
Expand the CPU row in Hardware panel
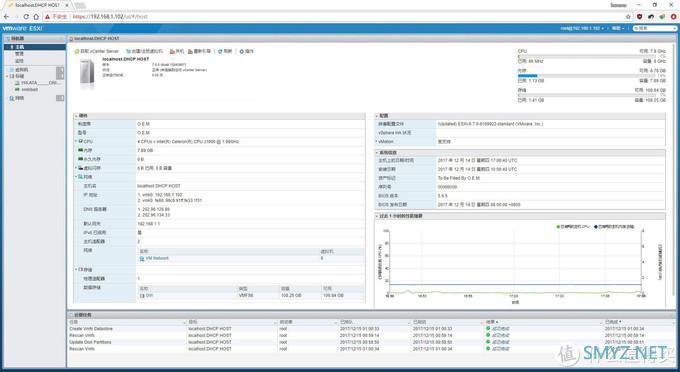(x=76, y=141)
